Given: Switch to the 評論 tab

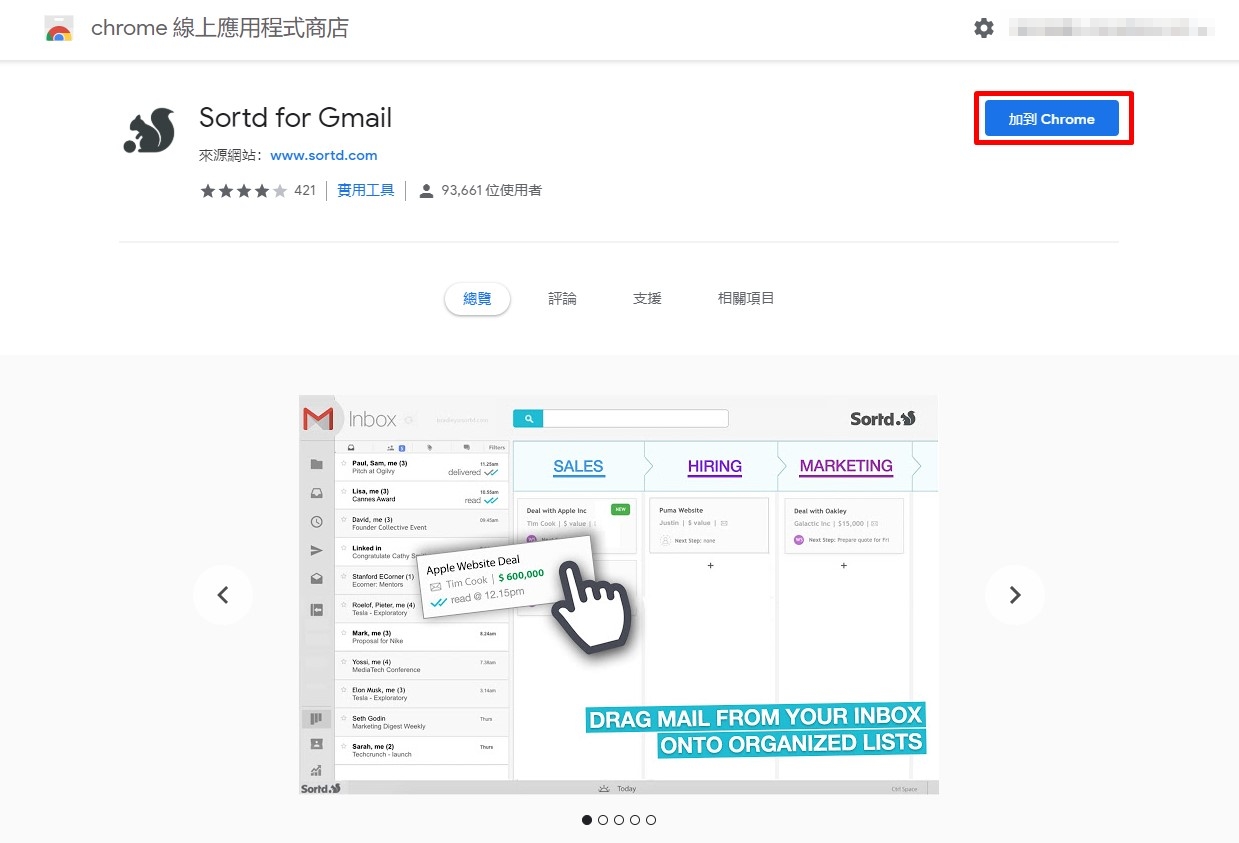Looking at the screenshot, I should click(x=562, y=297).
